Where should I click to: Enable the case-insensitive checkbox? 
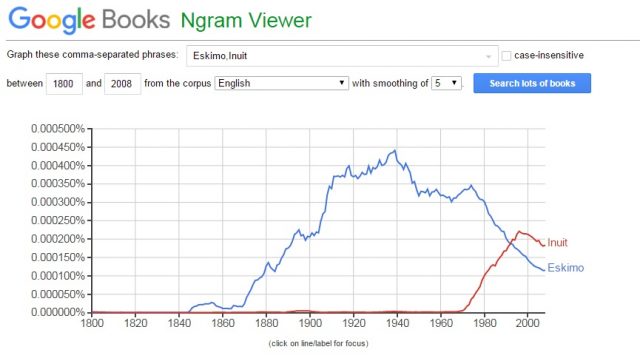(506, 56)
